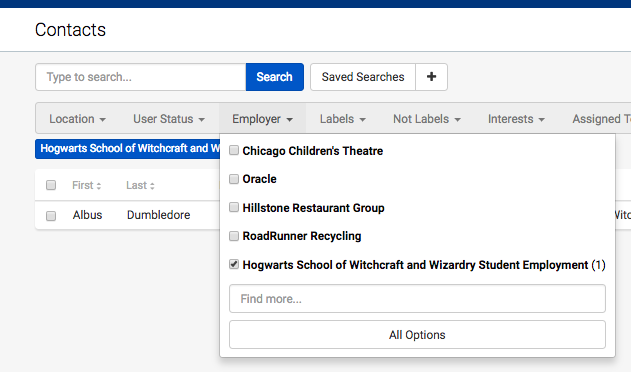
Task: Select the Albus Dumbledore row checkbox
Action: pos(51,216)
